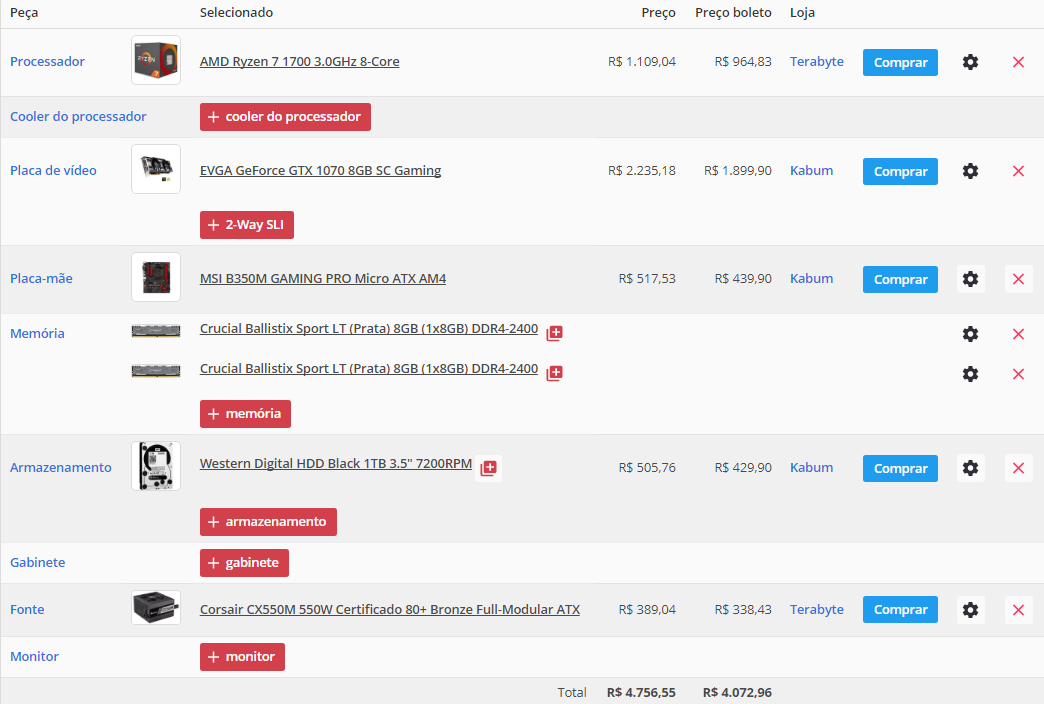The image size is (1044, 704).
Task: Click Comprar for MSI B350M motherboard
Action: pos(900,280)
